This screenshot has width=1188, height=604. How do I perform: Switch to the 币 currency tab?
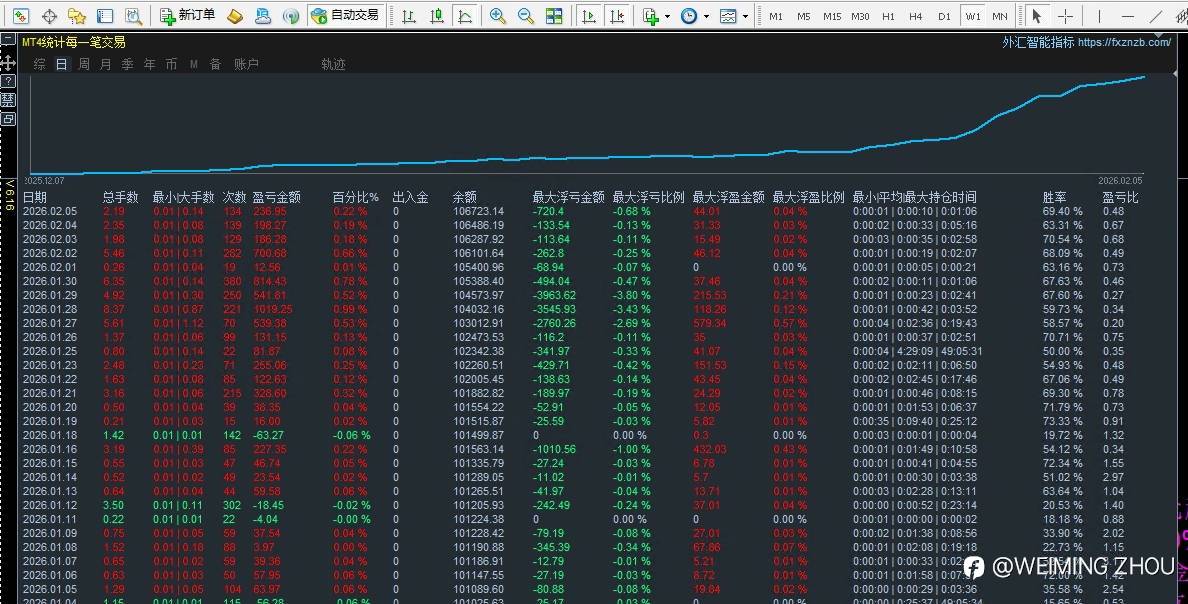pyautogui.click(x=171, y=64)
